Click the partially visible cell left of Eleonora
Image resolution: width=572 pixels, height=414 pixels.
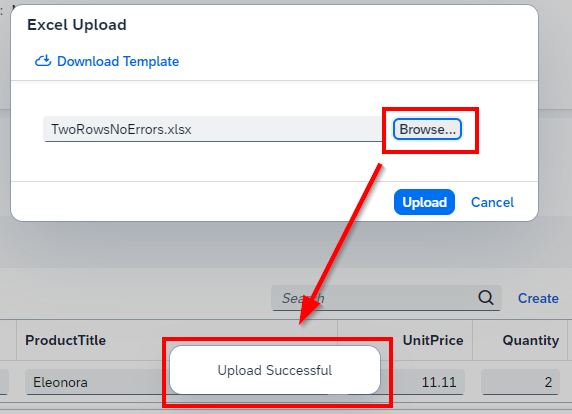(x=4, y=382)
